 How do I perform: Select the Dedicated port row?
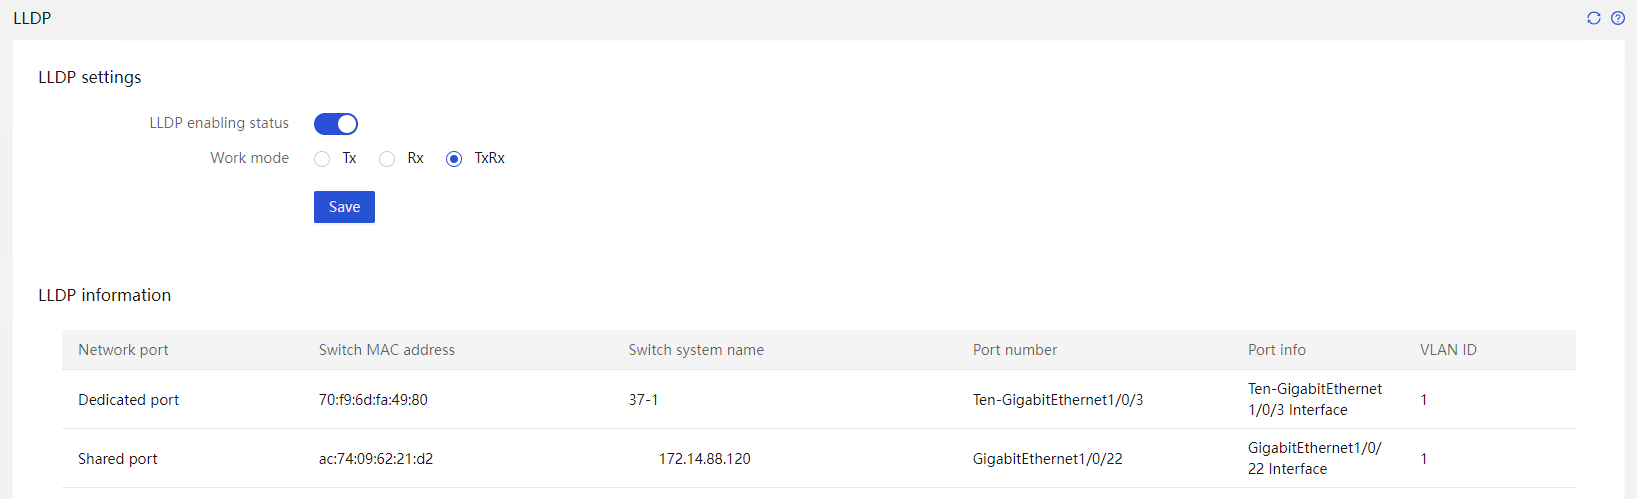819,399
